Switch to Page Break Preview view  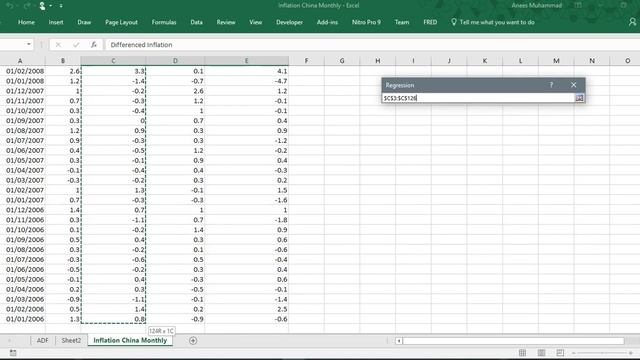(x=560, y=353)
